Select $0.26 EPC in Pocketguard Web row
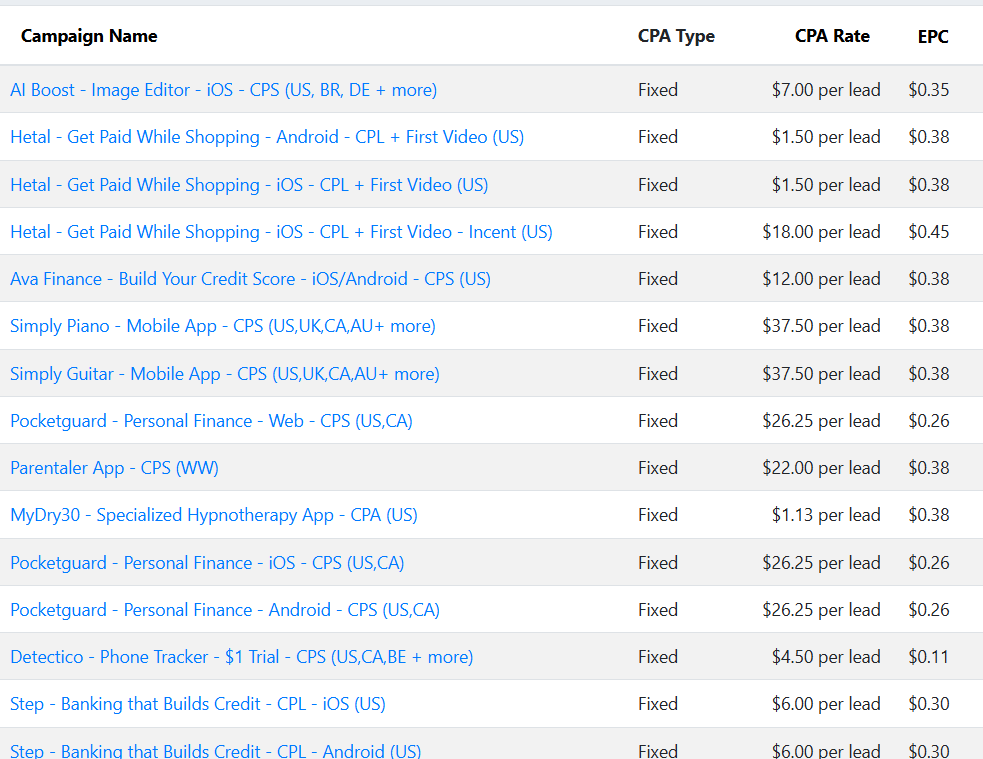Viewport: 983px width, 759px height. pos(928,421)
